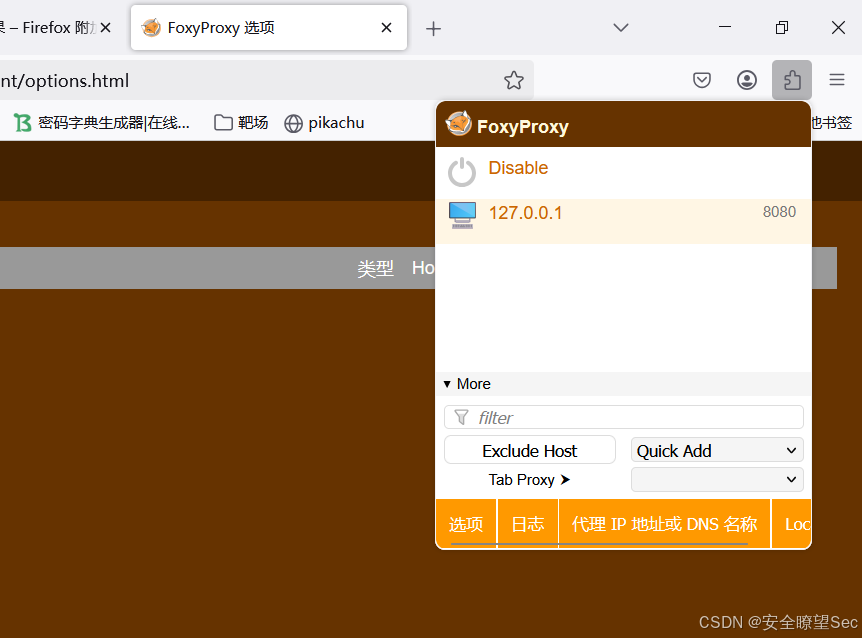
Task: Click the Disable text in FoxyProxy
Action: click(518, 168)
